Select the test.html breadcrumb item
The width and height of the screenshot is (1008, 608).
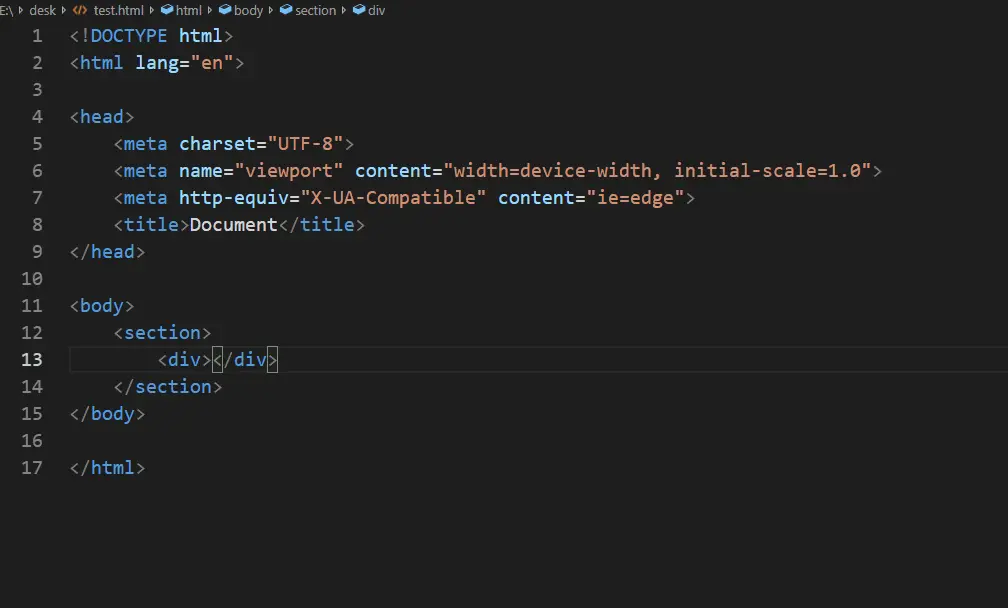[119, 10]
